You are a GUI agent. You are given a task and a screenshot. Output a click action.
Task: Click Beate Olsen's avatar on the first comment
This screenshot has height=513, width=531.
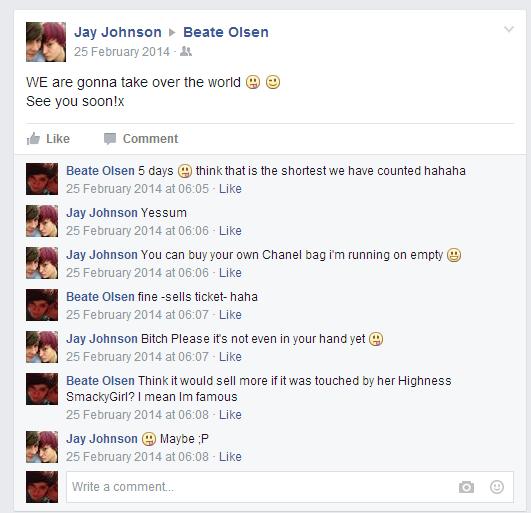click(x=42, y=179)
